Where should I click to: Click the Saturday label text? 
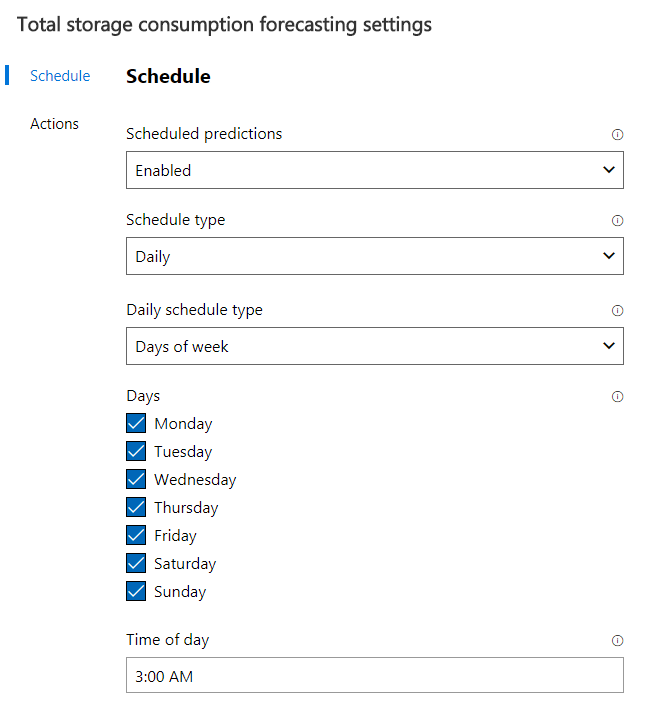185,564
